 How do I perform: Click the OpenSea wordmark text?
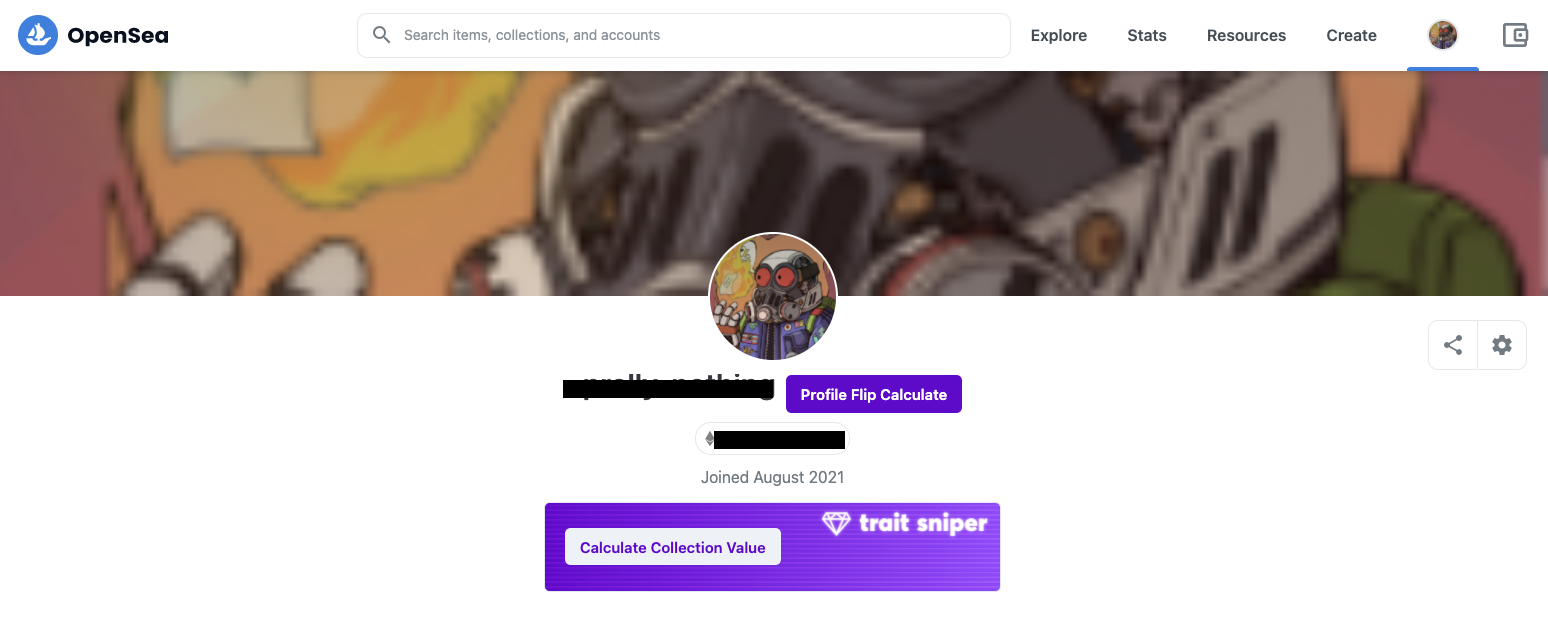118,36
